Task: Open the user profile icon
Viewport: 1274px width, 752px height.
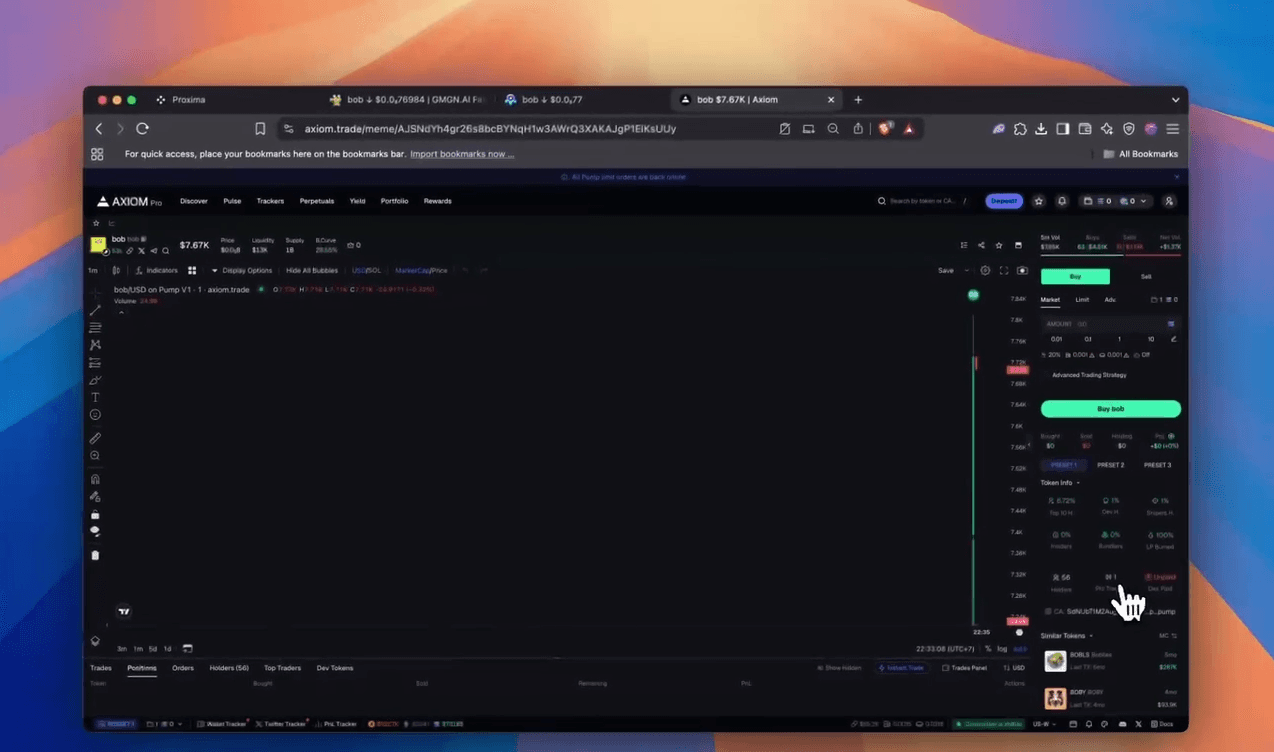Action: click(x=1169, y=201)
